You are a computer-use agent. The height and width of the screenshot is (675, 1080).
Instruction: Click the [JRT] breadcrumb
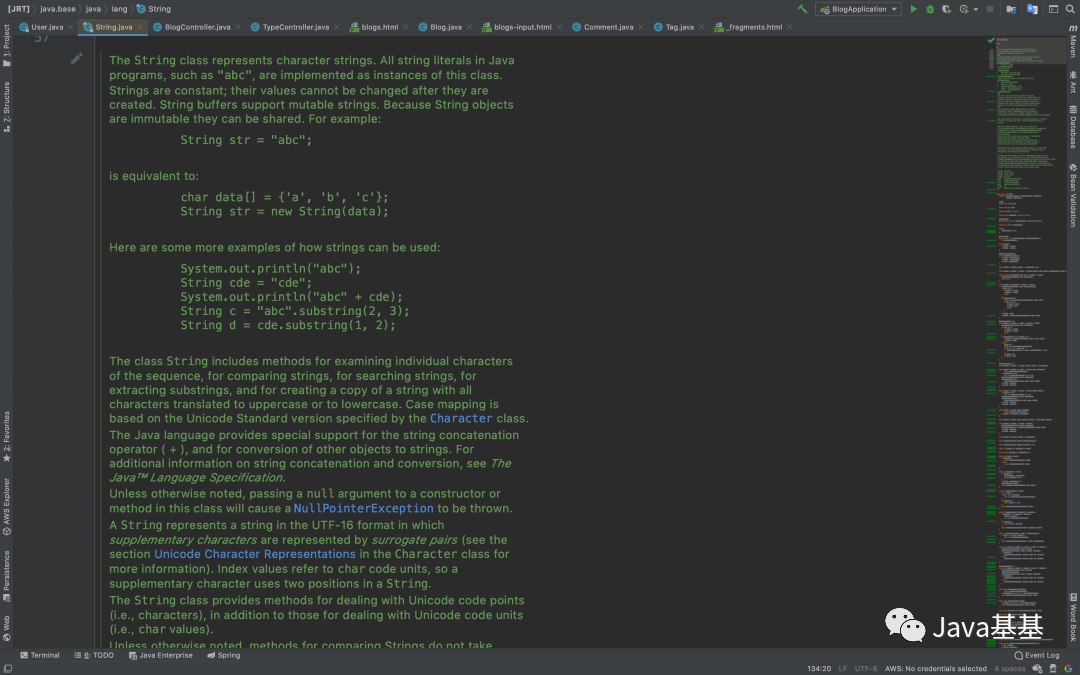coord(19,9)
